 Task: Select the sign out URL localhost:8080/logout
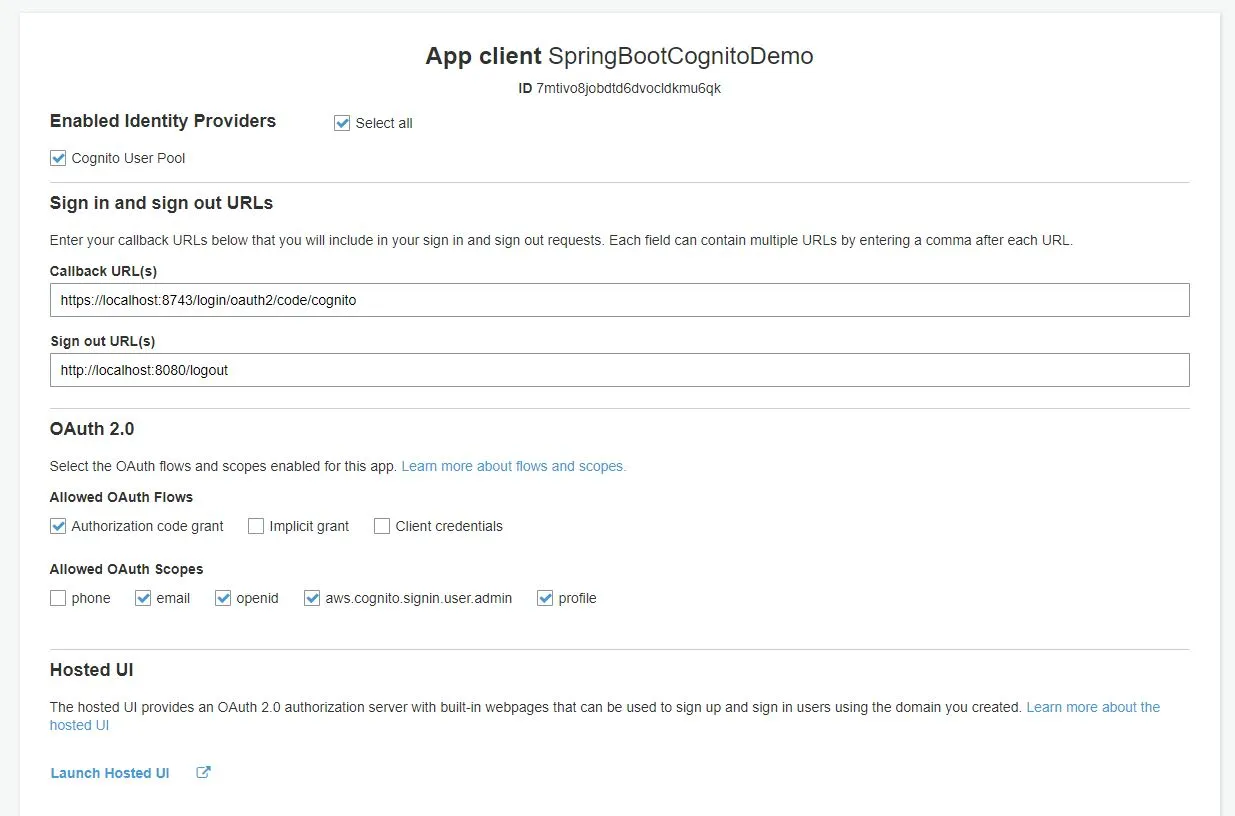145,369
